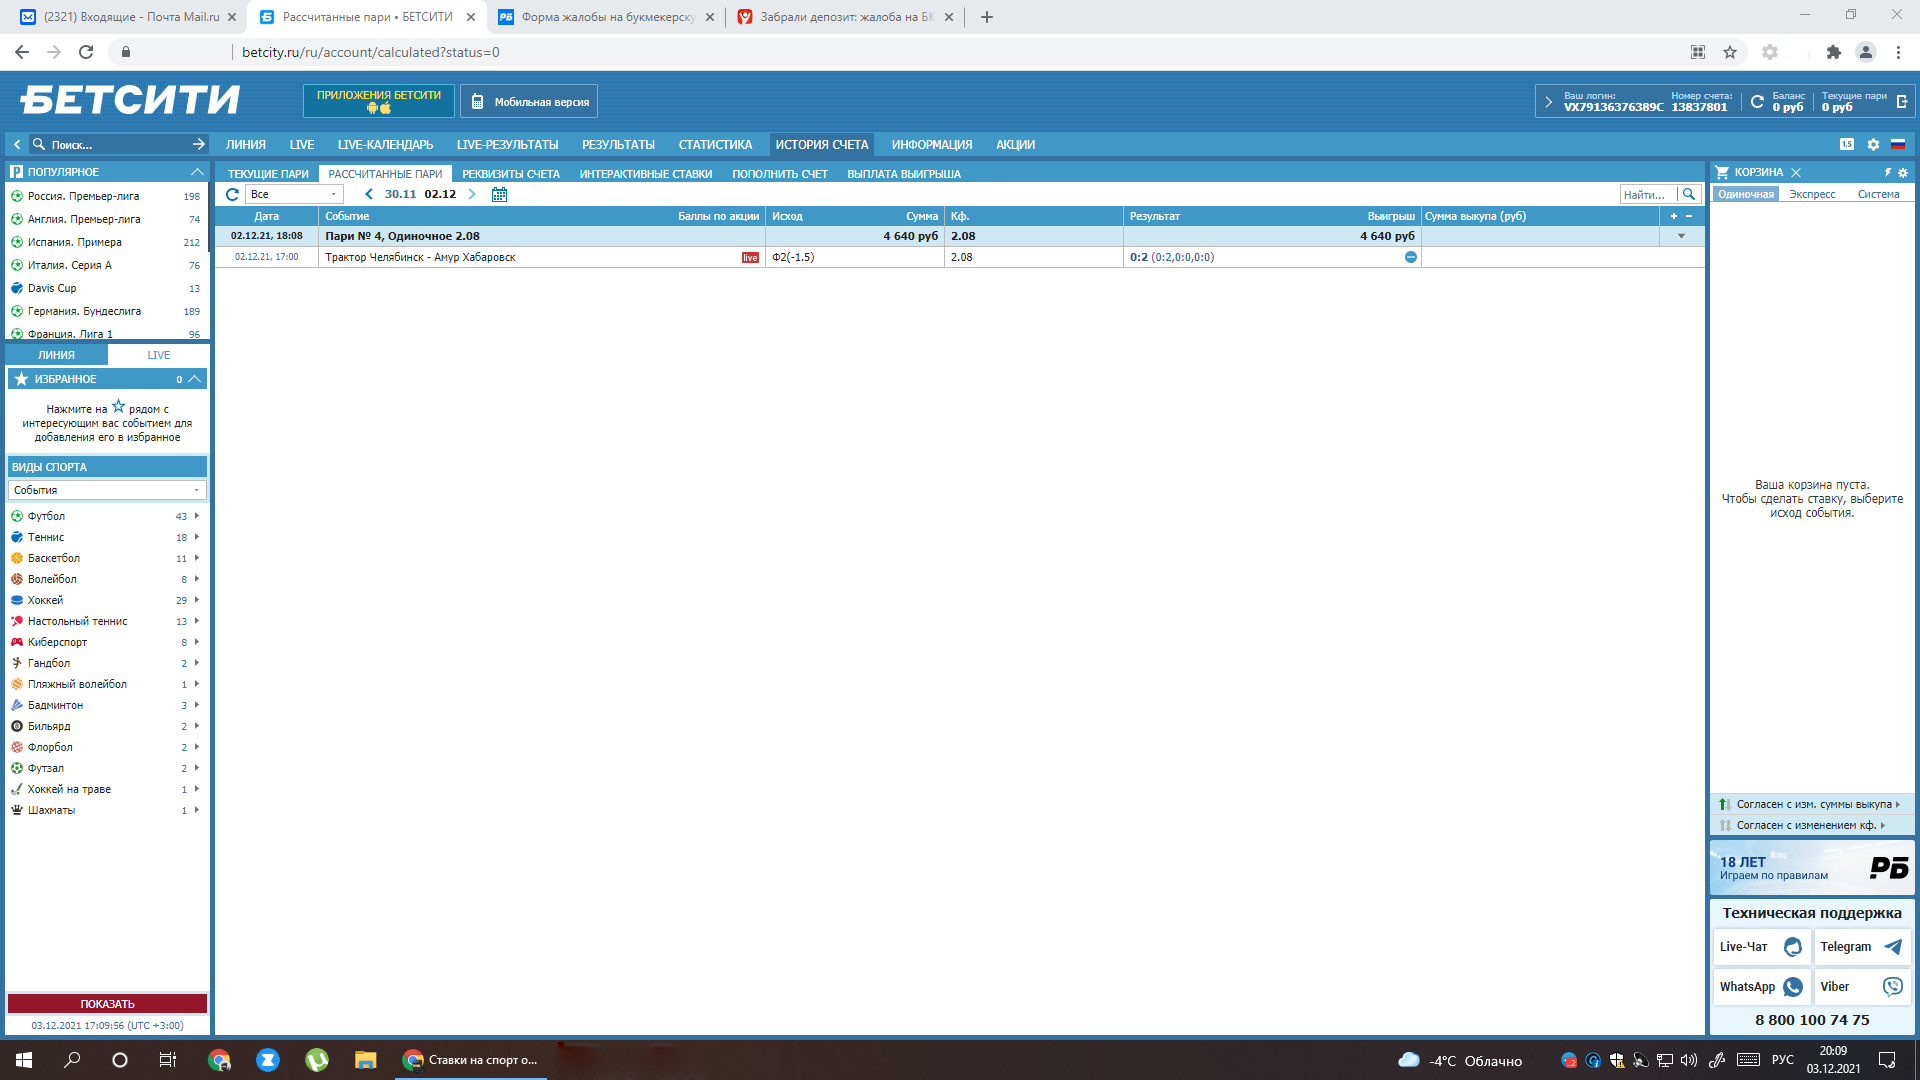Screen dimensions: 1920x1080
Task: Click the 1.5 odds format icon
Action: click(x=1847, y=145)
